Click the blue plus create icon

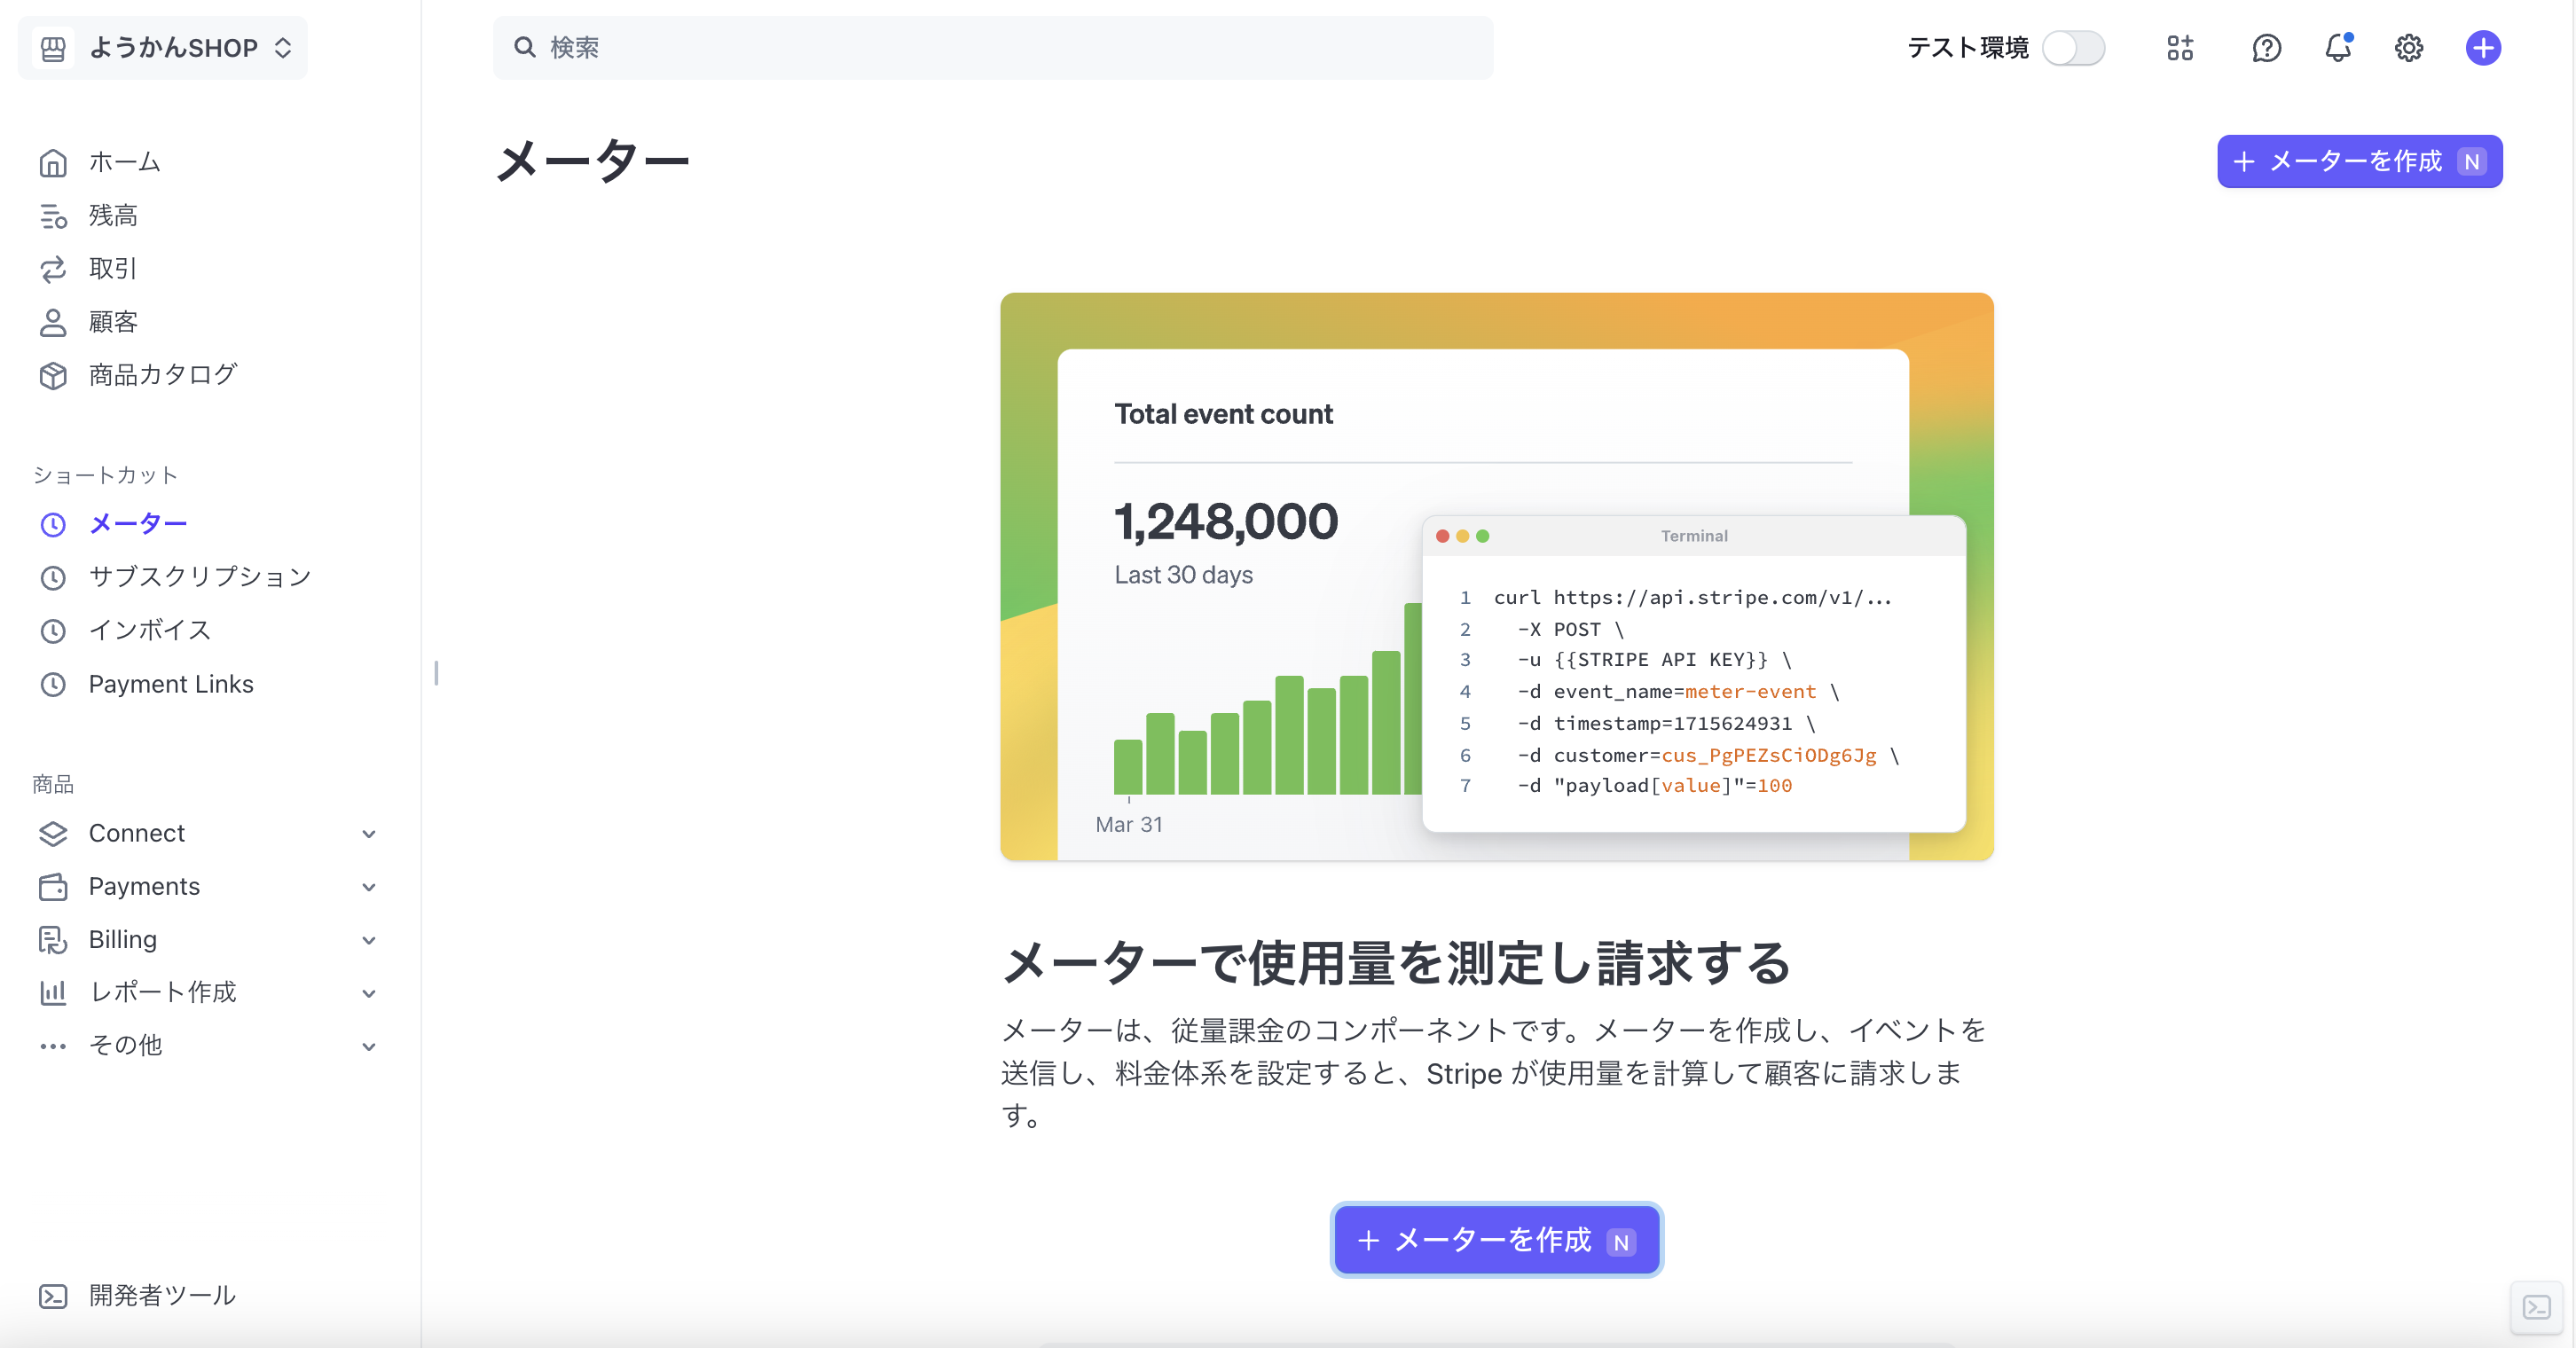point(2482,48)
